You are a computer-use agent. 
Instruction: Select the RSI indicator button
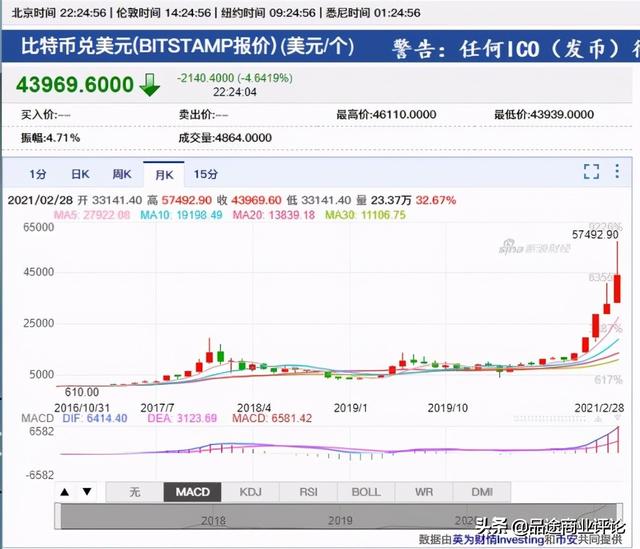pyautogui.click(x=308, y=492)
